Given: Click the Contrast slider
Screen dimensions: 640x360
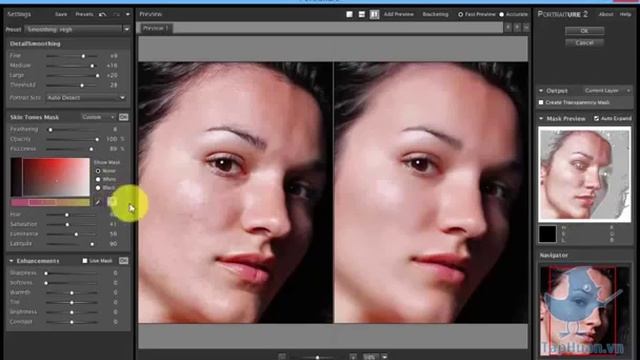Looking at the screenshot, I should tap(72, 322).
